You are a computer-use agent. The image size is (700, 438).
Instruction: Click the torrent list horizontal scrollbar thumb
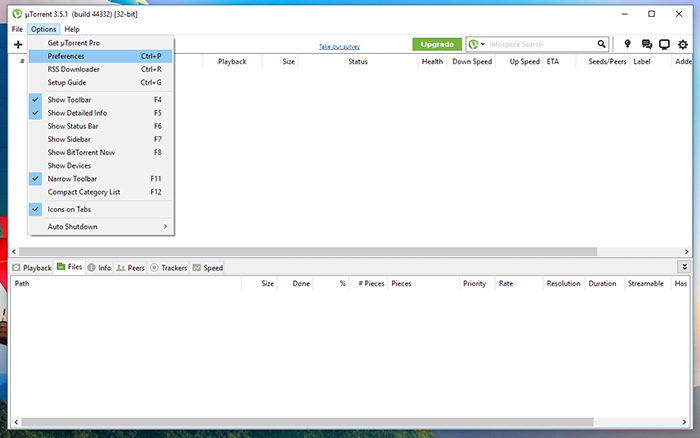[308, 251]
